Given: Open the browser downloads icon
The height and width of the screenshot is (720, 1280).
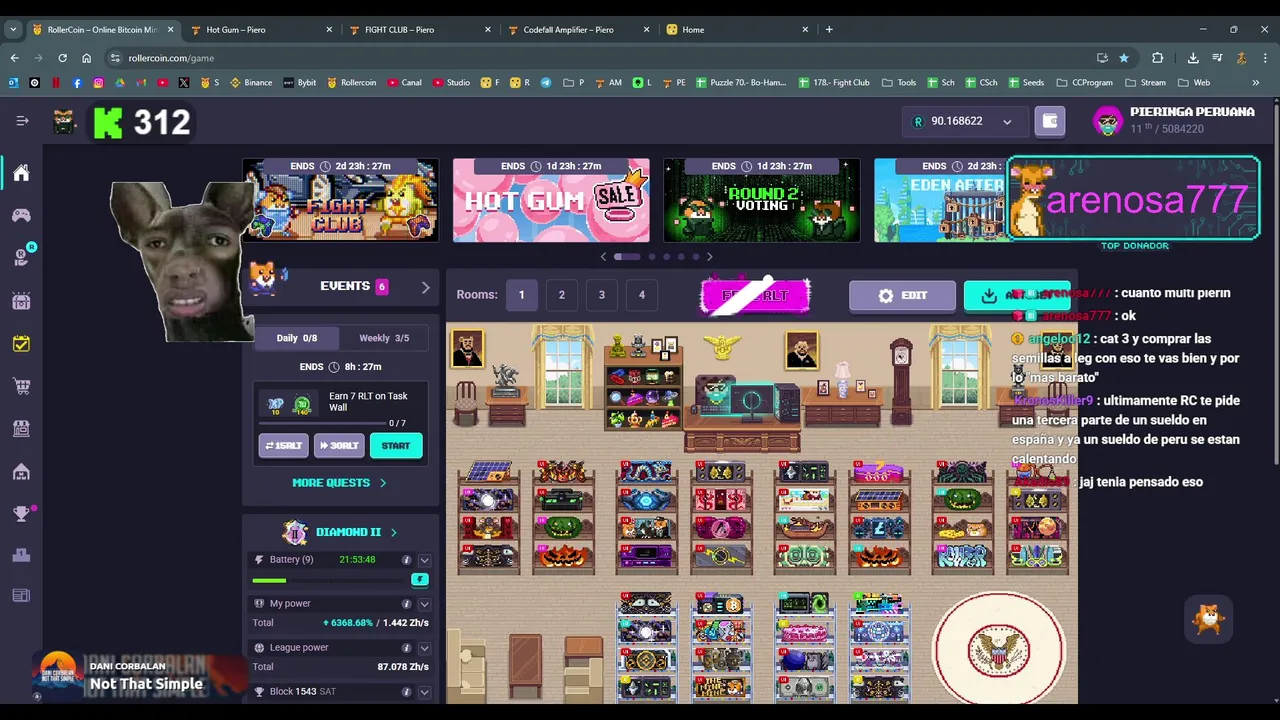Looking at the screenshot, I should (x=1193, y=58).
